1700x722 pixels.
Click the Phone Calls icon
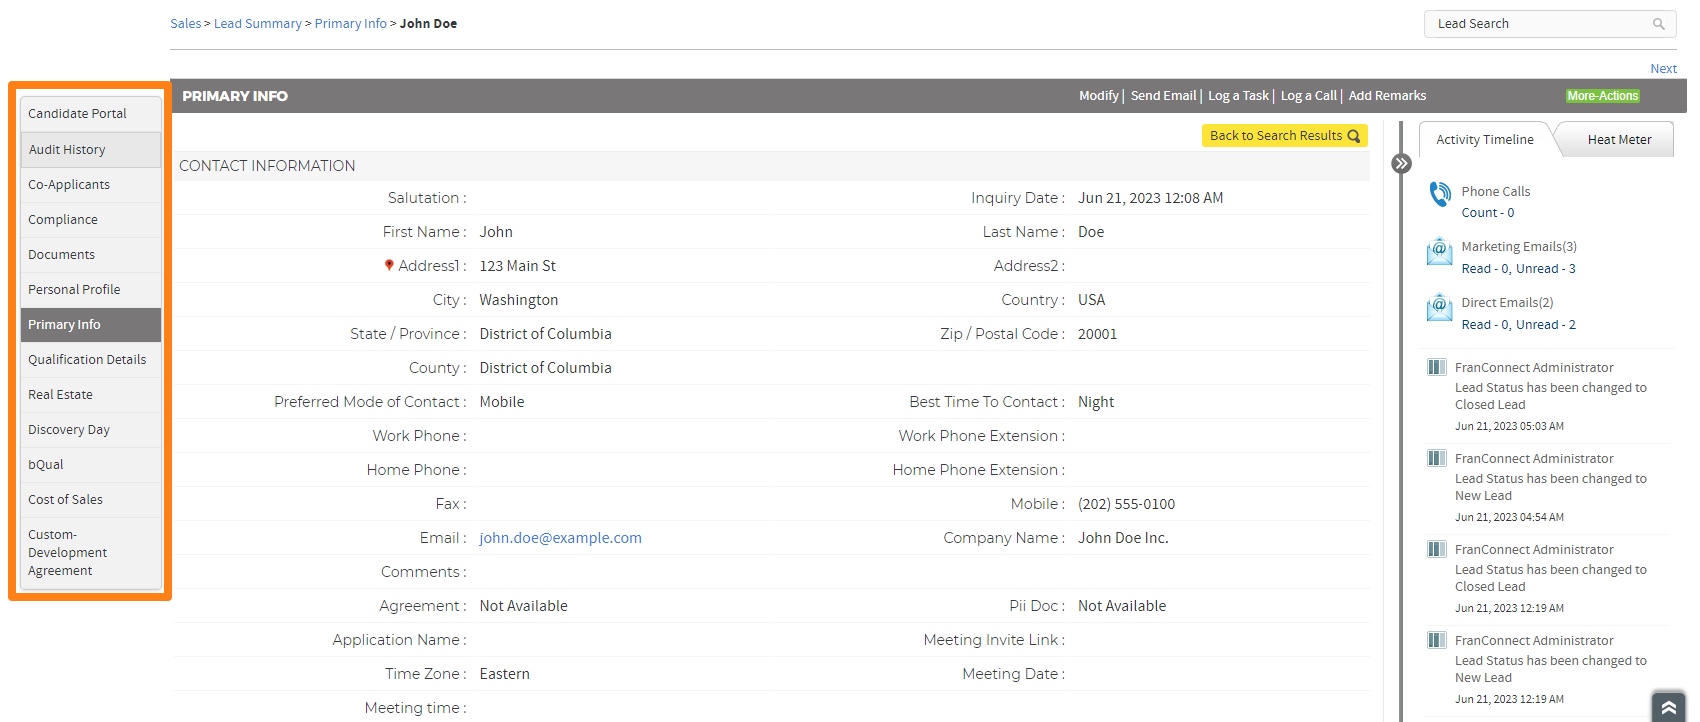point(1439,194)
